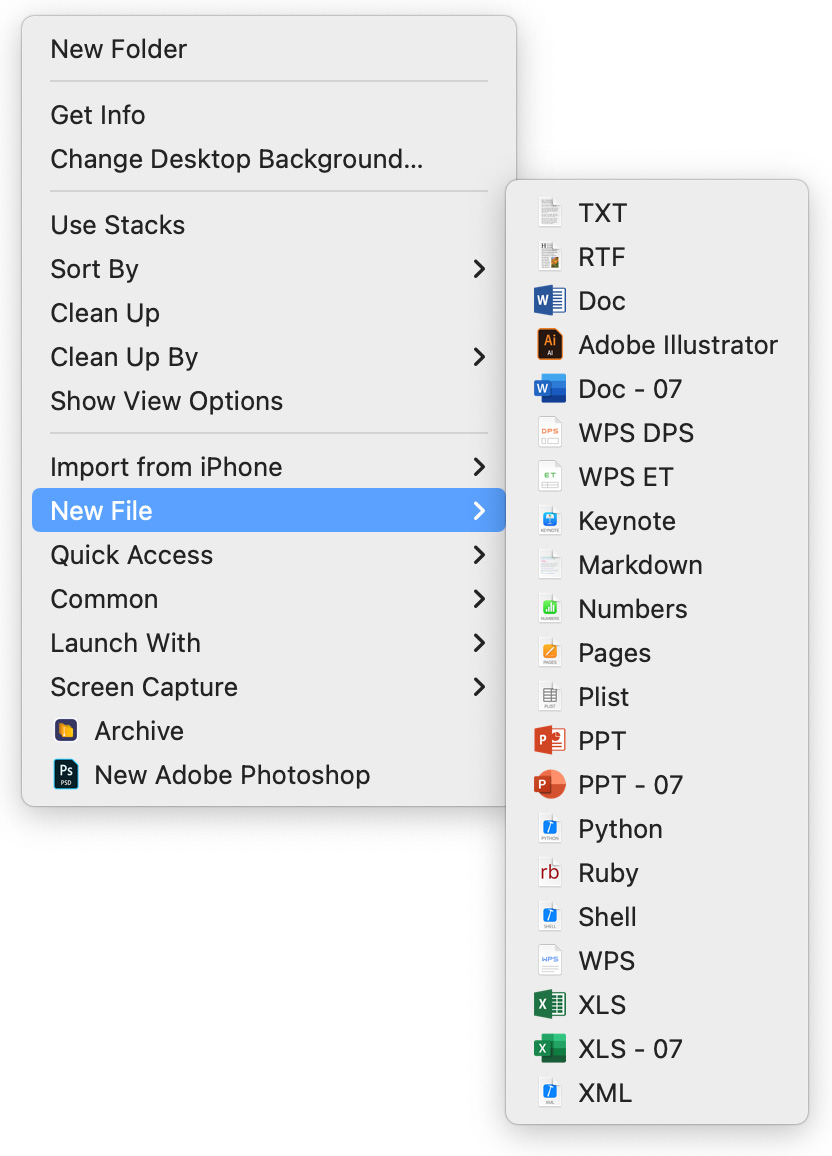This screenshot has height=1156, width=832.
Task: Choose New Folder from the context menu
Action: click(x=119, y=49)
